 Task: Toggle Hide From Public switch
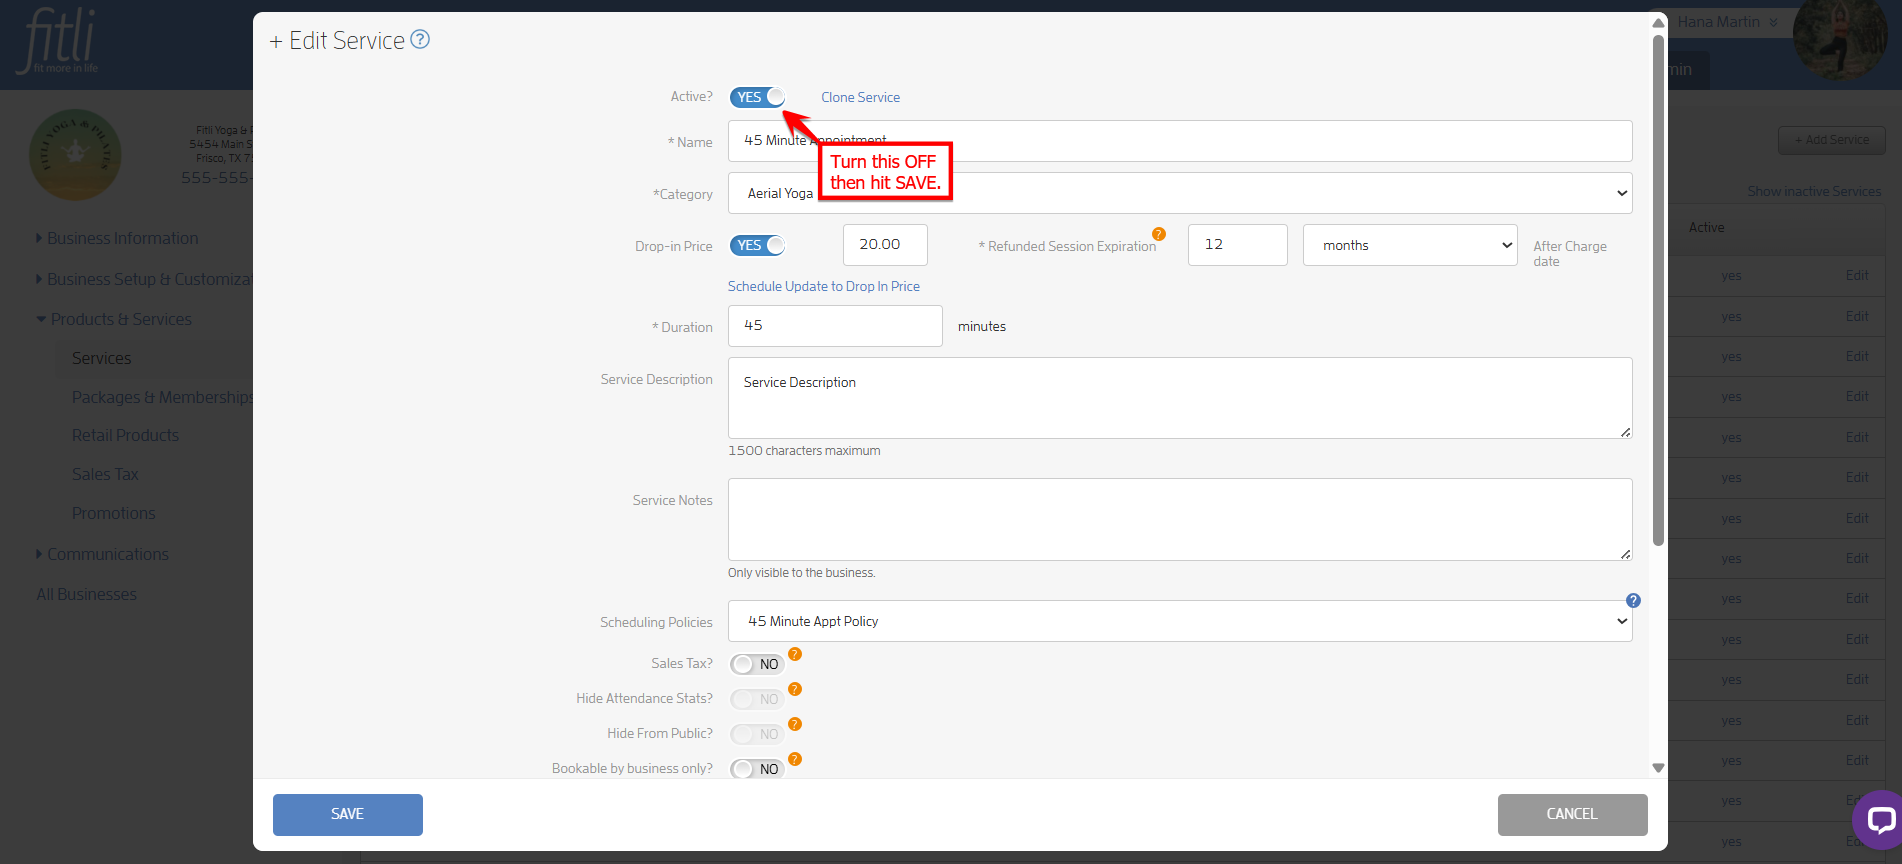click(757, 734)
